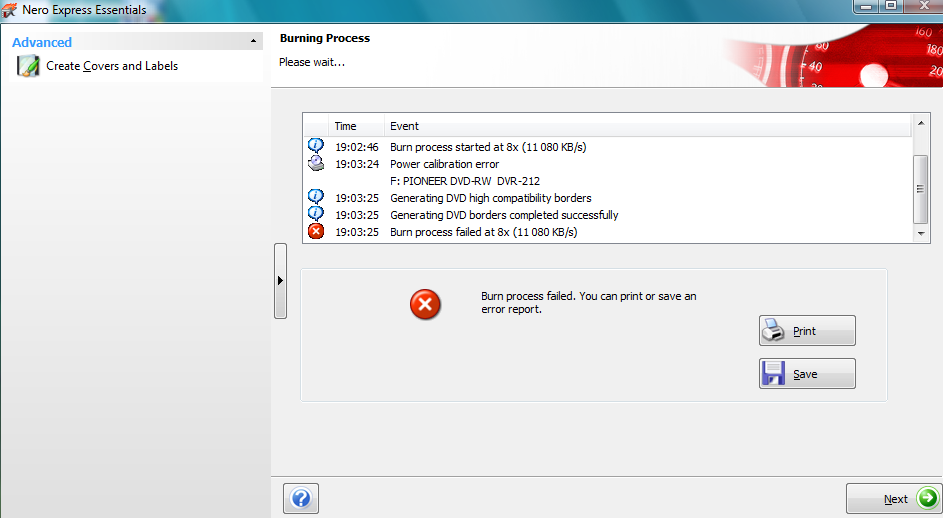
Task: Click the floppy disk icon on the Save button
Action: click(x=773, y=373)
